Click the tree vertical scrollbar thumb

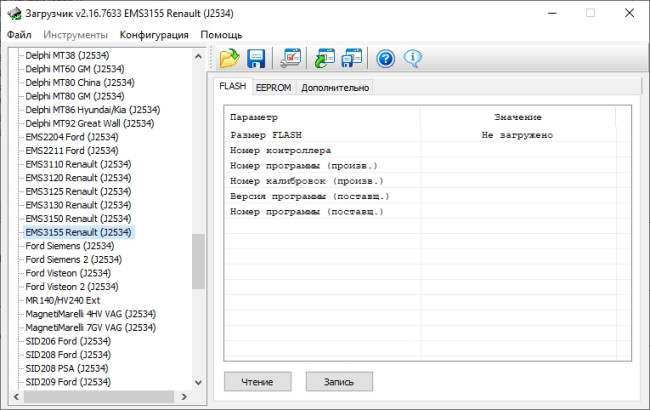[199, 262]
